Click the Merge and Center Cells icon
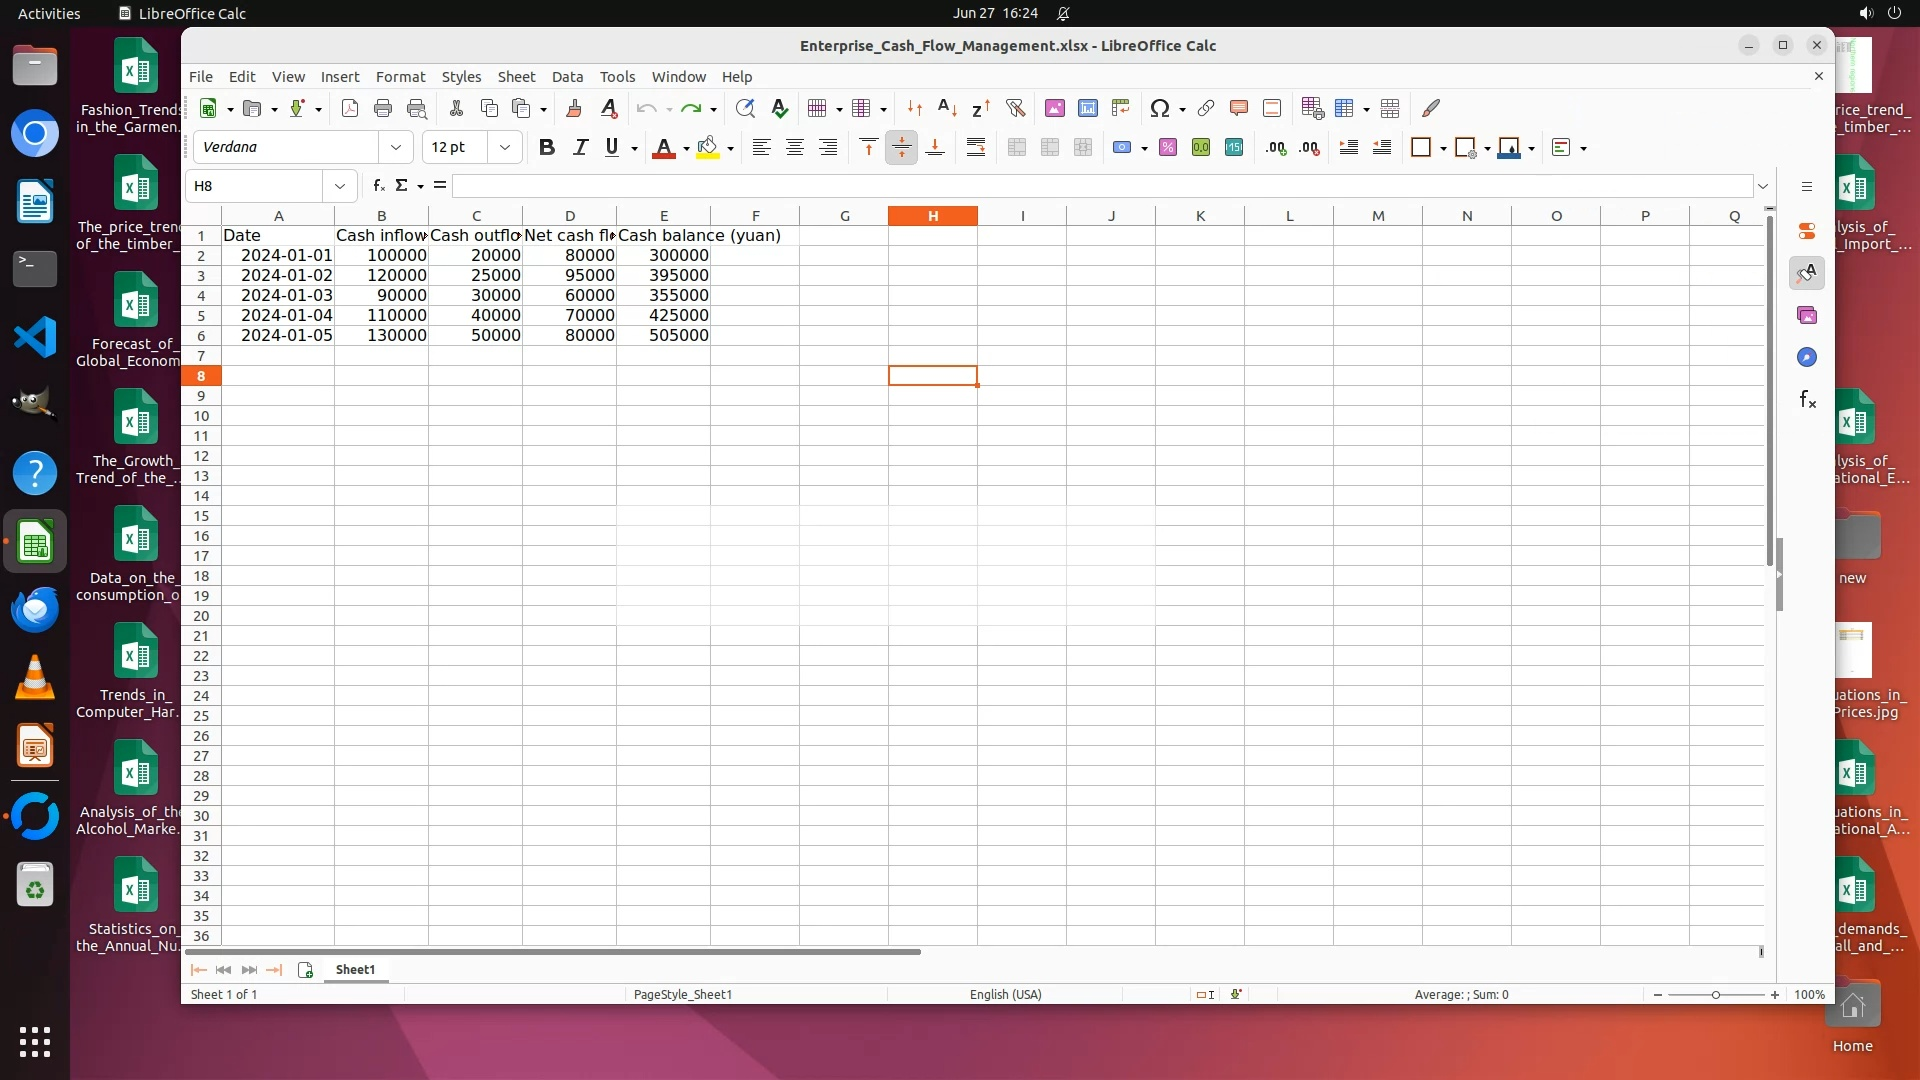This screenshot has height=1080, width=1920. point(1017,147)
